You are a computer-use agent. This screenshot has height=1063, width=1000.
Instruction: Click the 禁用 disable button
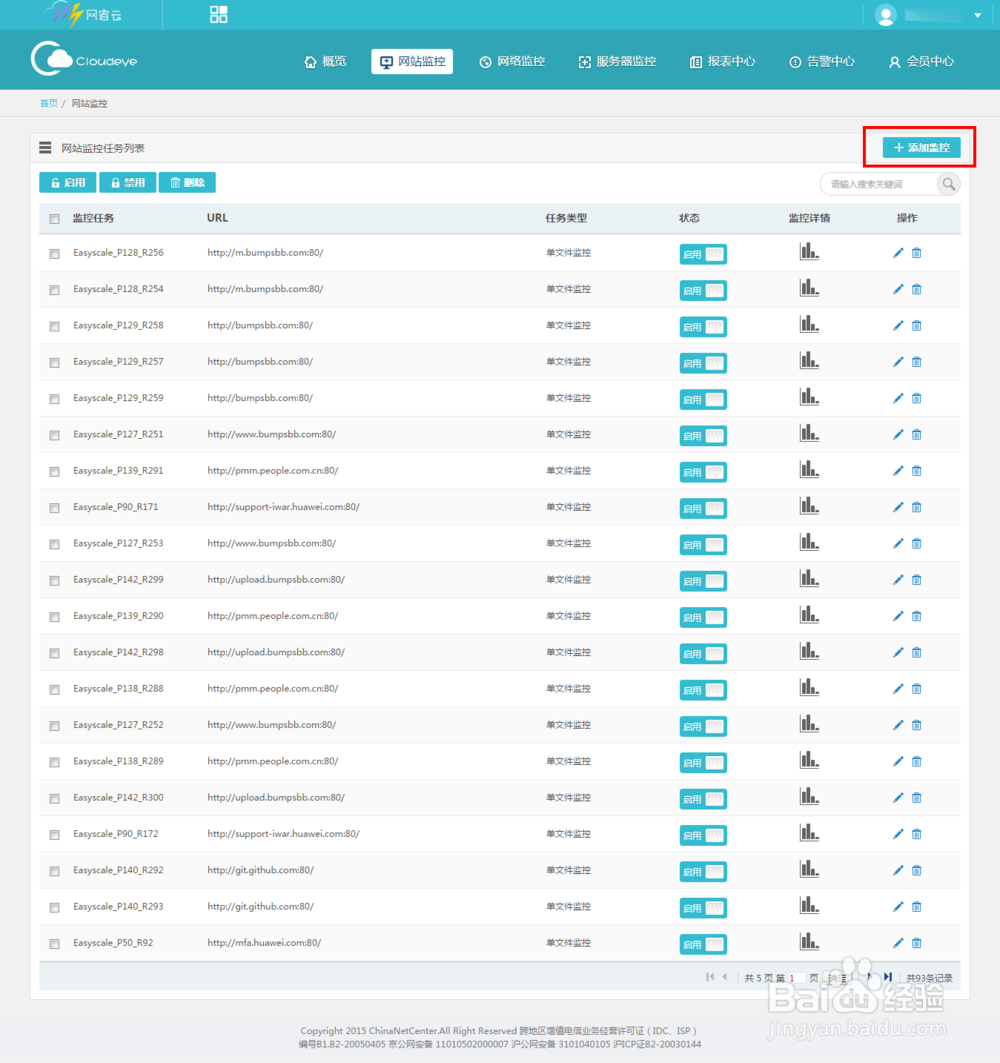[127, 182]
